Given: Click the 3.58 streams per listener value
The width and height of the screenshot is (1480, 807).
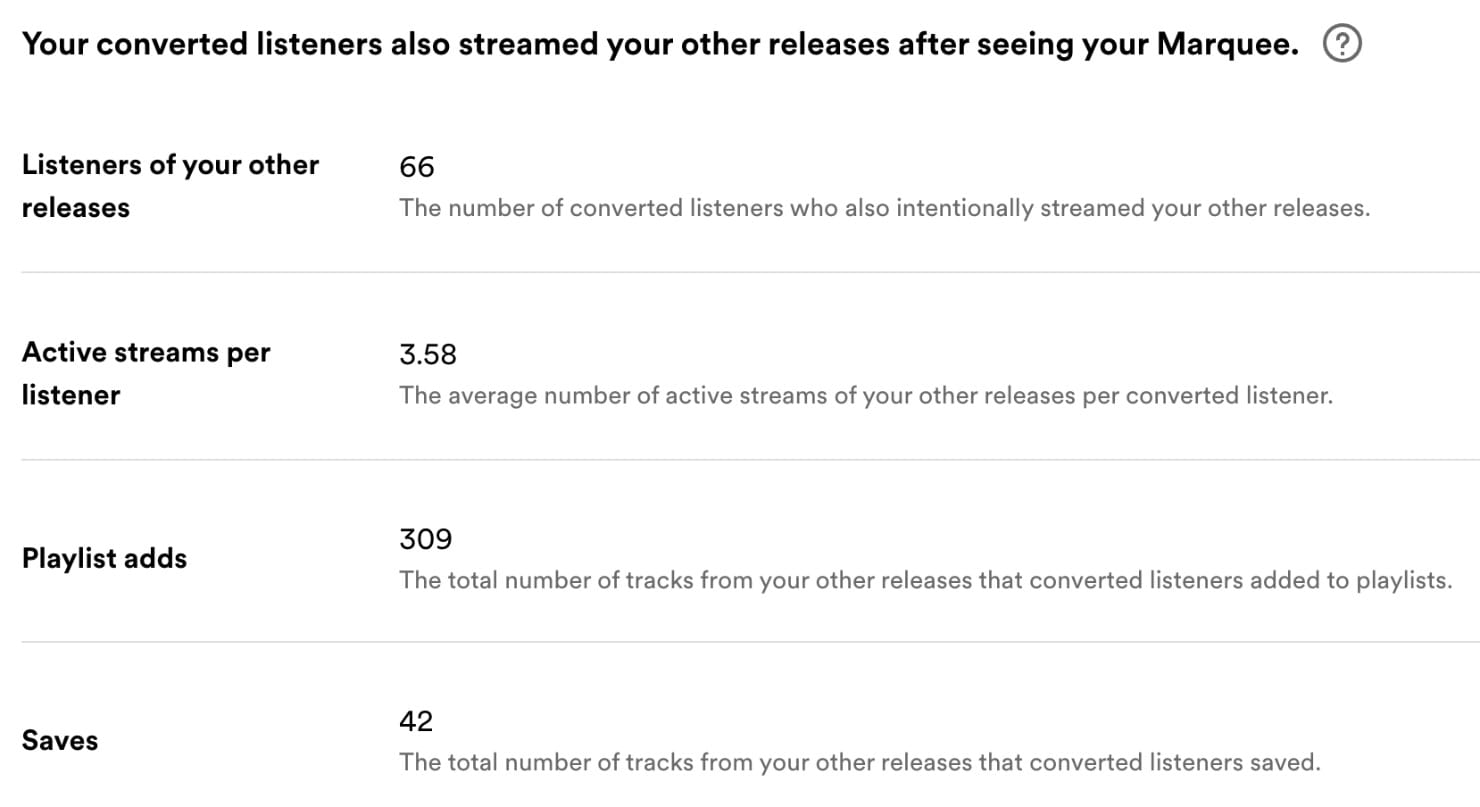Looking at the screenshot, I should pos(428,354).
